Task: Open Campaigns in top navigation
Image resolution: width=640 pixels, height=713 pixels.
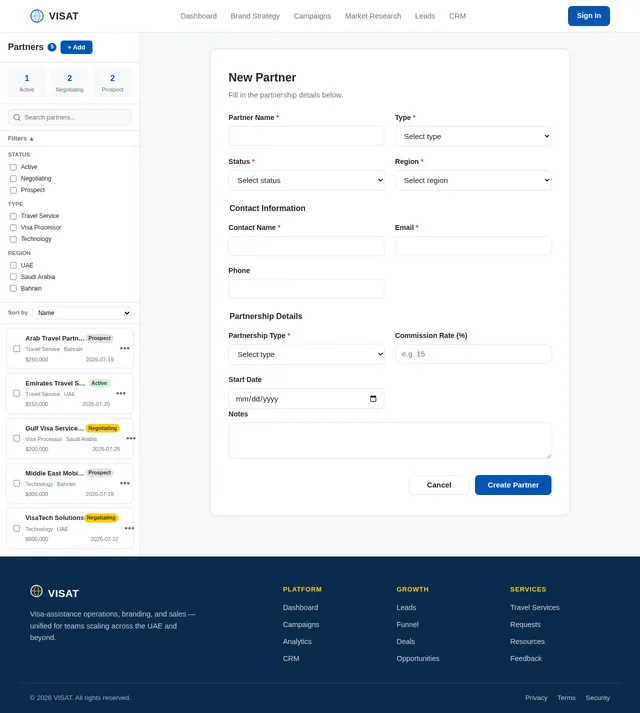Action: 312,16
